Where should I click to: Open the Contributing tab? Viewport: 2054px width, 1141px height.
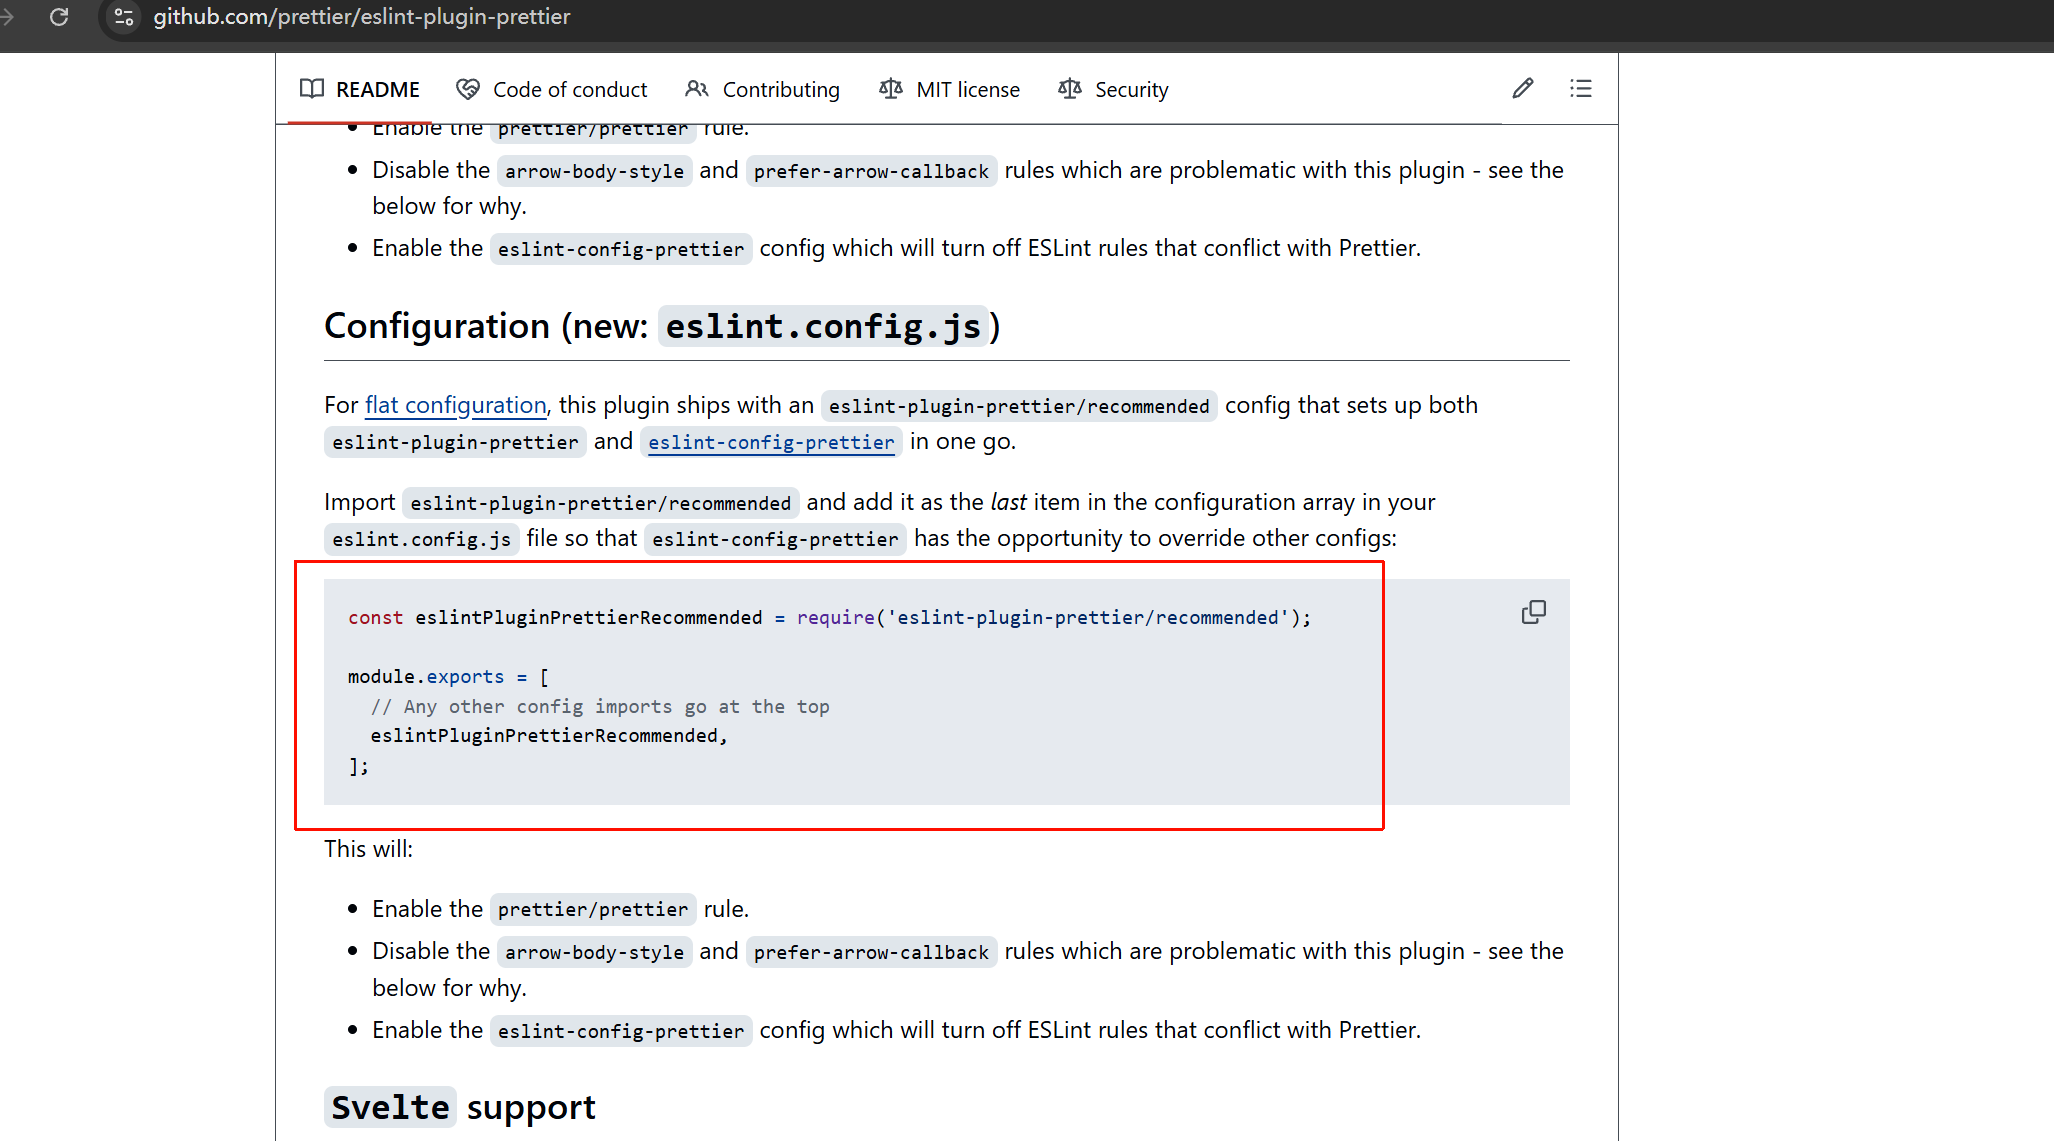coord(780,90)
